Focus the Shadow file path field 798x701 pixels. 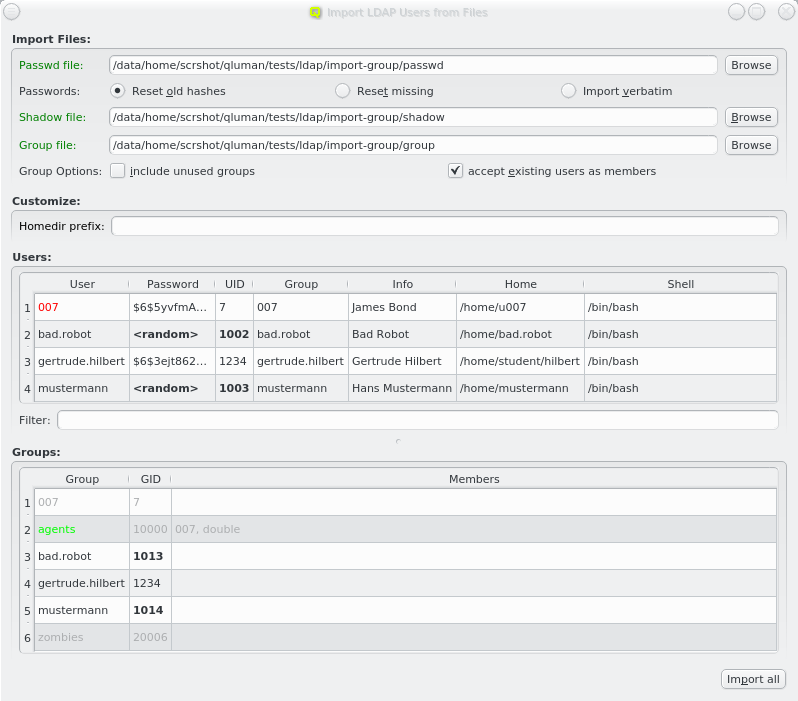pyautogui.click(x=413, y=117)
